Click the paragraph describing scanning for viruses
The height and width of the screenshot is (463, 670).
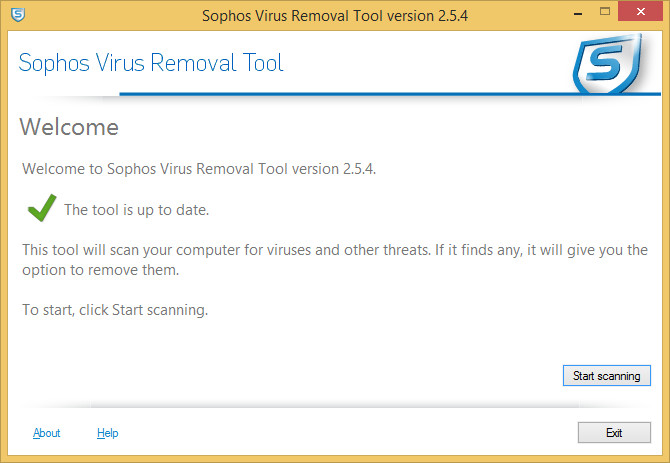coord(335,260)
